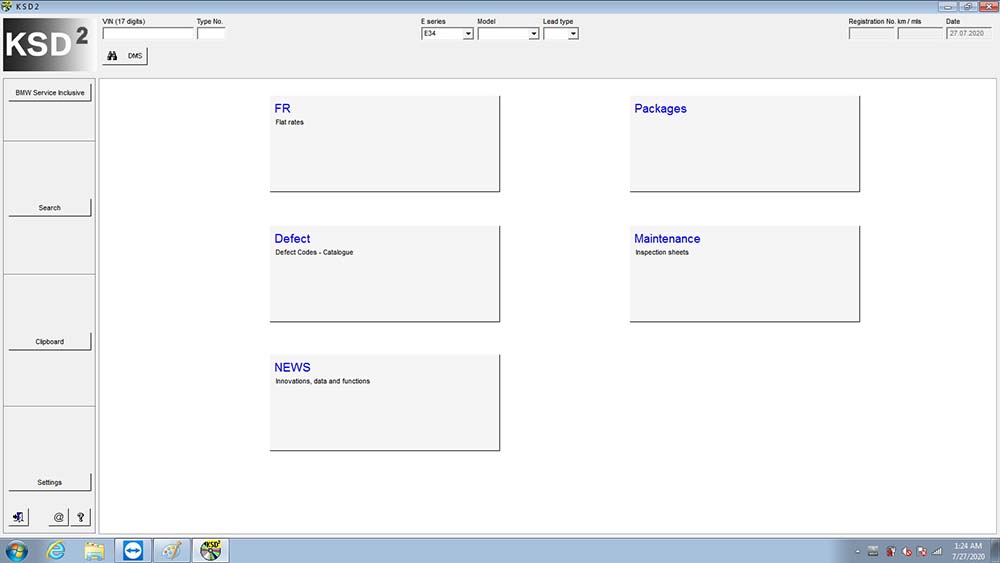Switch to Paint in the taskbar
Screen dimensions: 1000x563
click(x=172, y=550)
